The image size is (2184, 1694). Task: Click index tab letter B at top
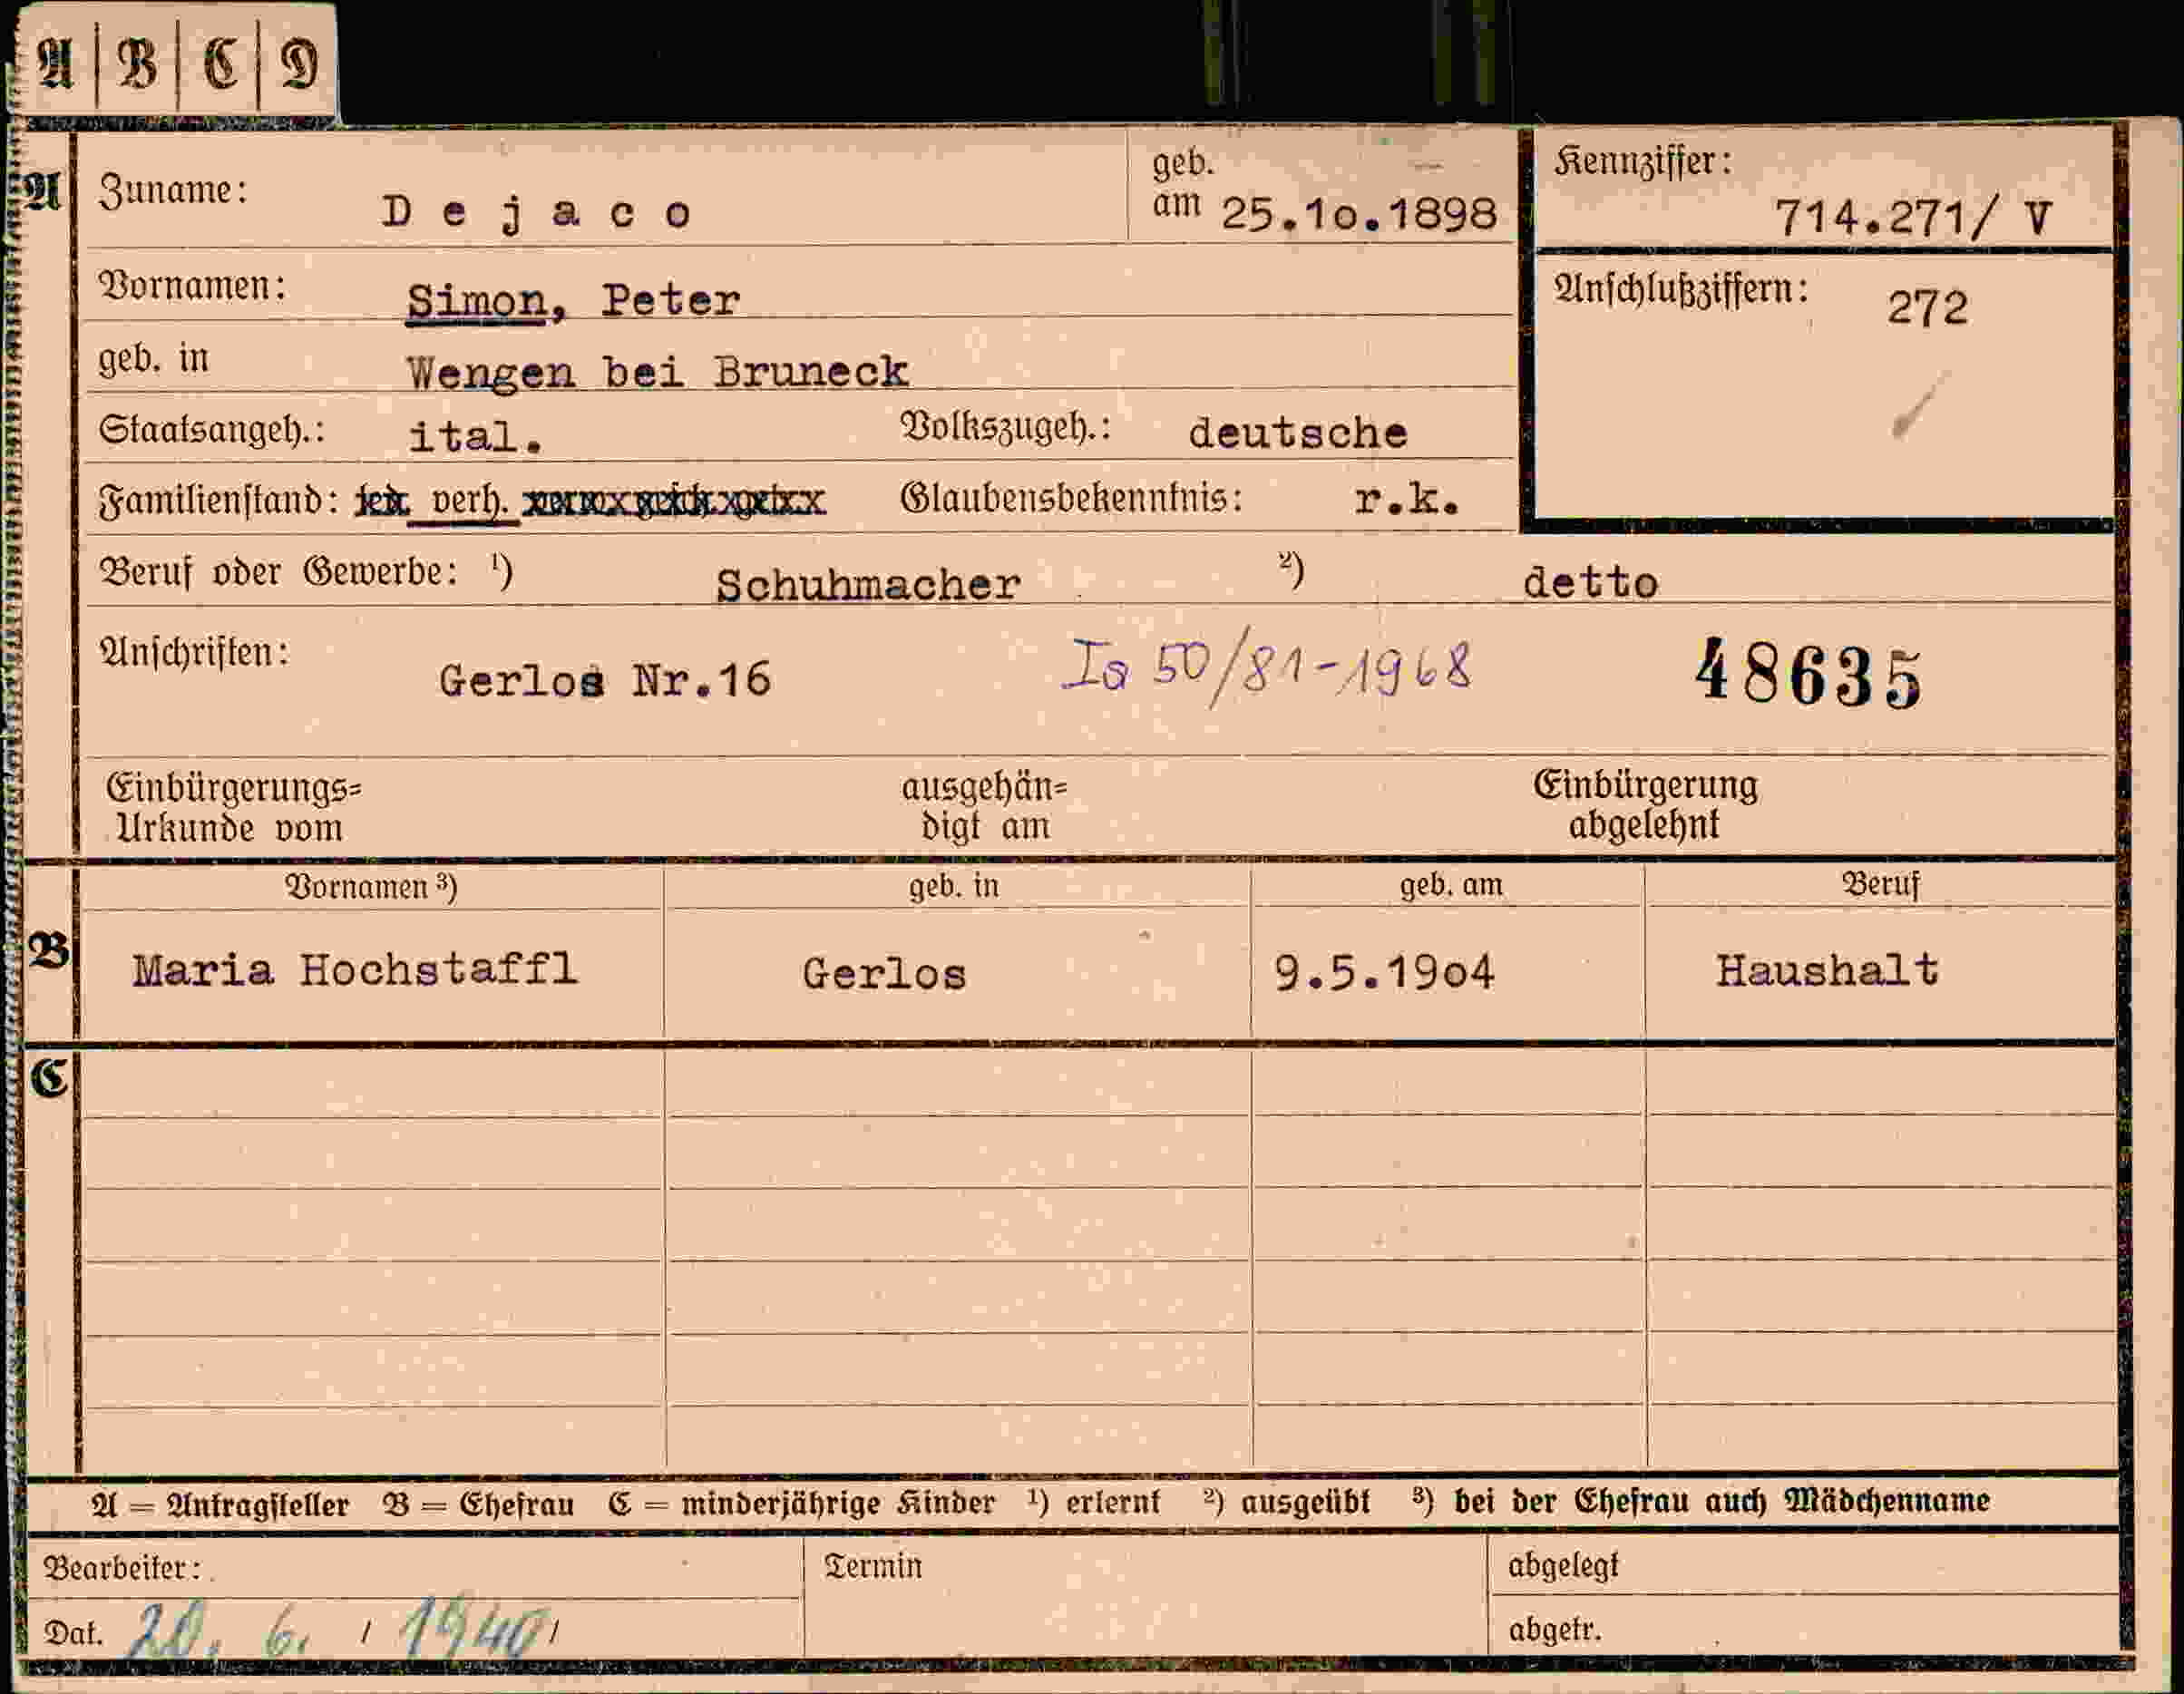137,65
